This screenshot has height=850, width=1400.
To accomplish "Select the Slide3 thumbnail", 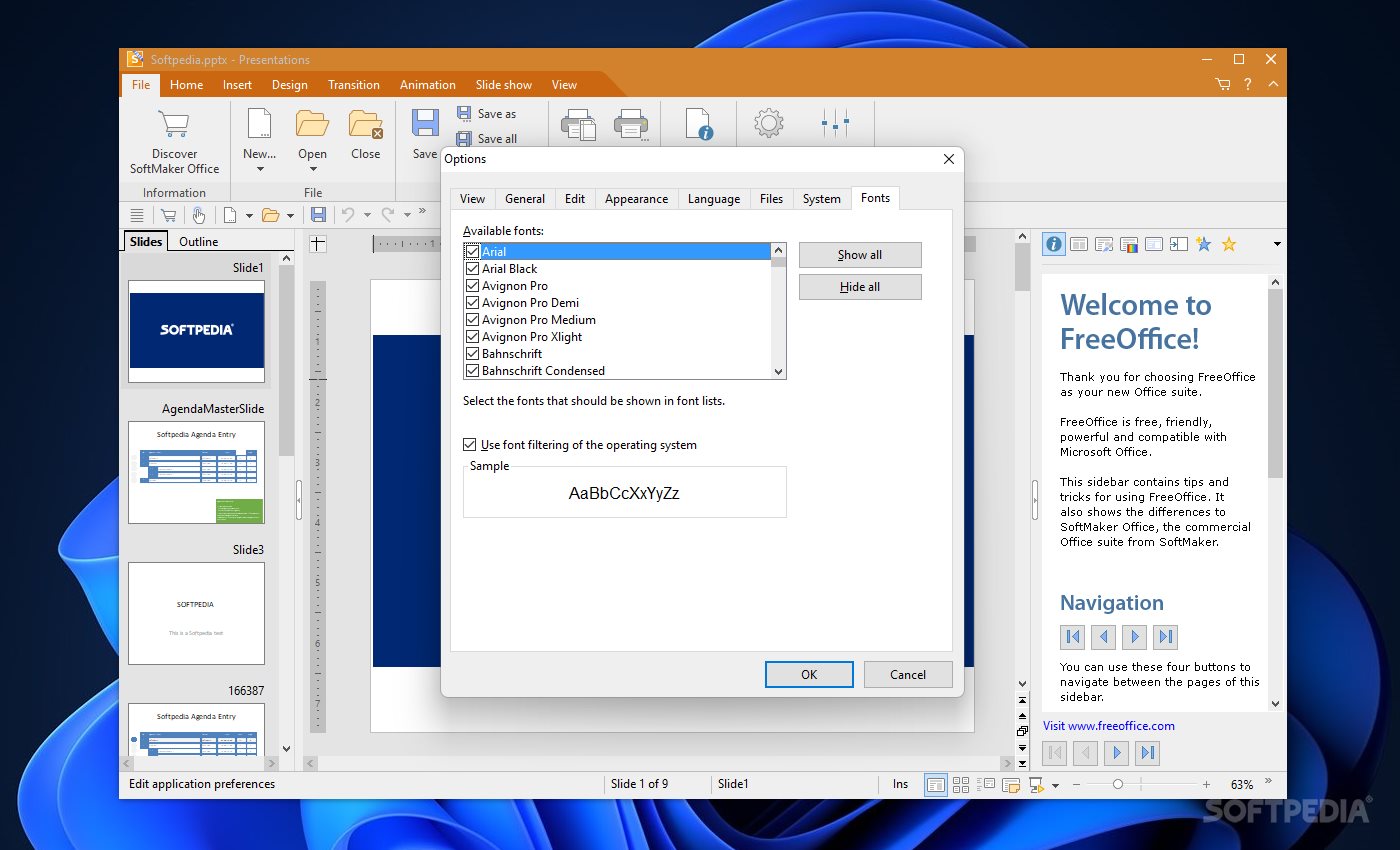I will coord(196,613).
